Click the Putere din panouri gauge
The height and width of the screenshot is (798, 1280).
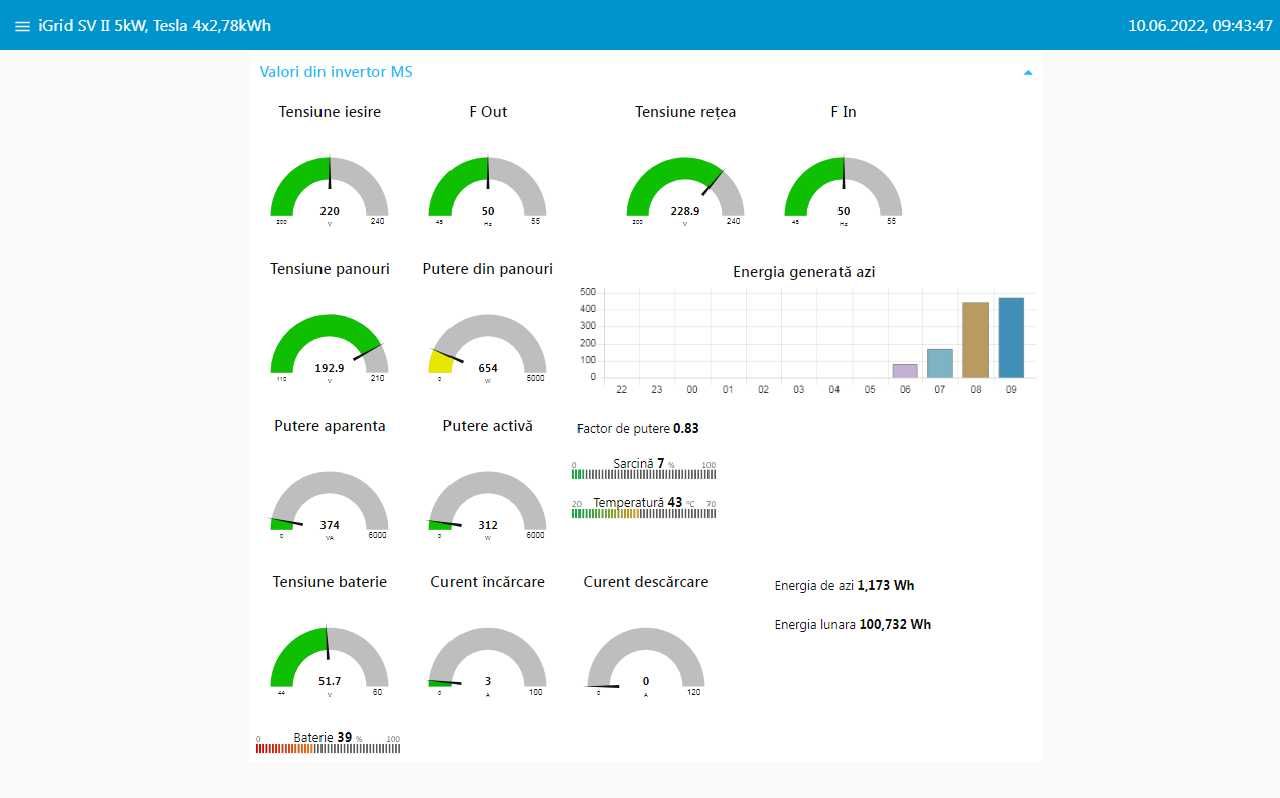(x=488, y=348)
